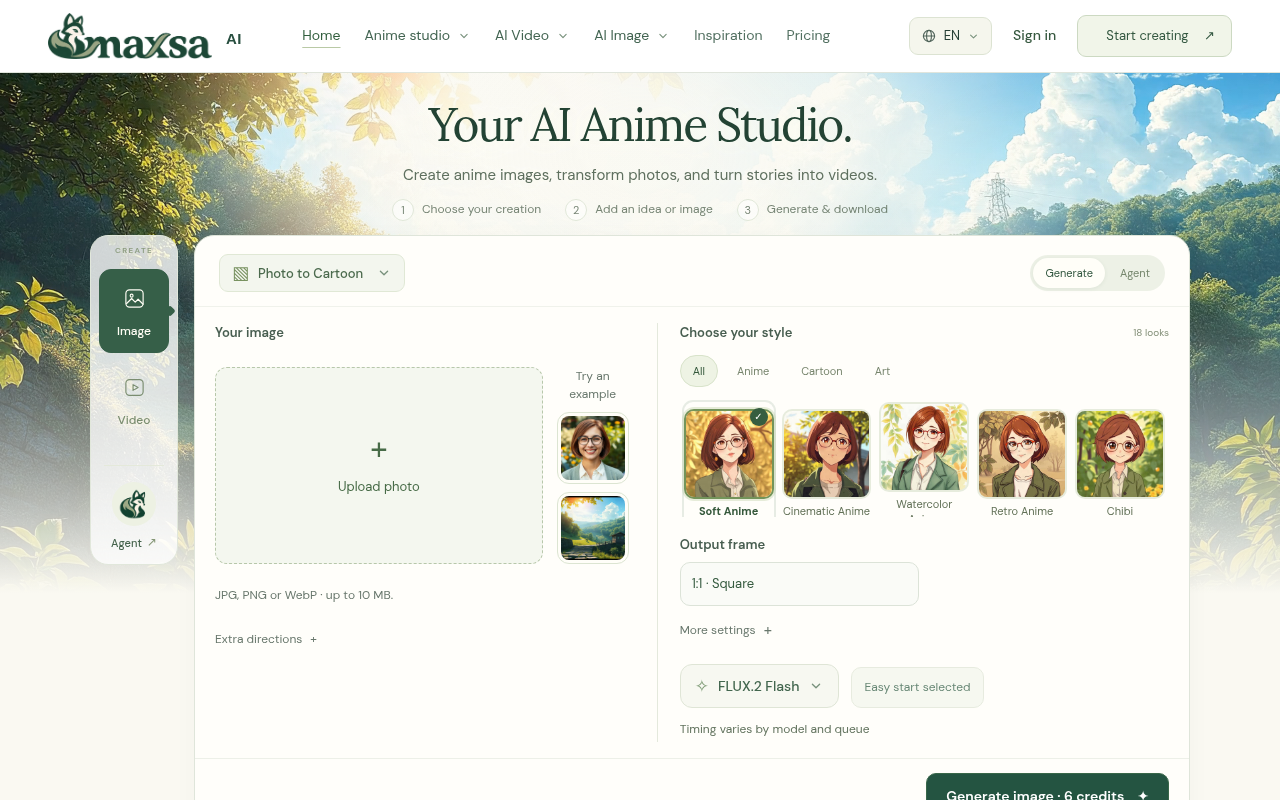The image size is (1280, 800).
Task: Click the globe language icon
Action: pyautogui.click(x=929, y=36)
